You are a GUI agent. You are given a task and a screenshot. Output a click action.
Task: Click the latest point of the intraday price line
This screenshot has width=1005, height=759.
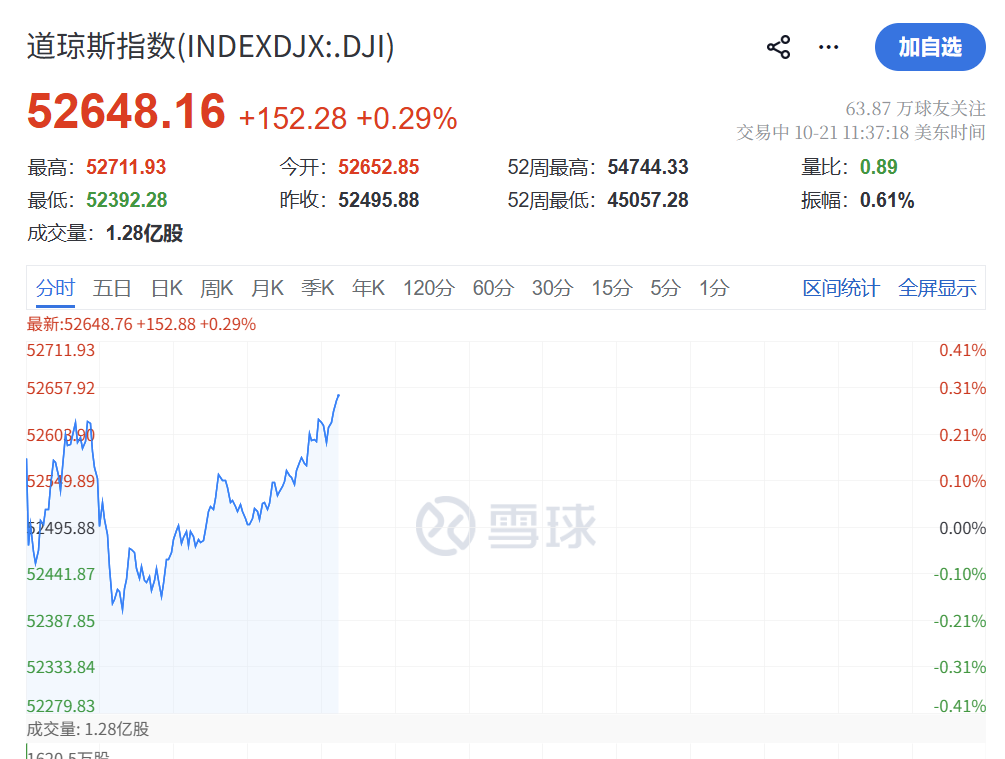[x=338, y=396]
